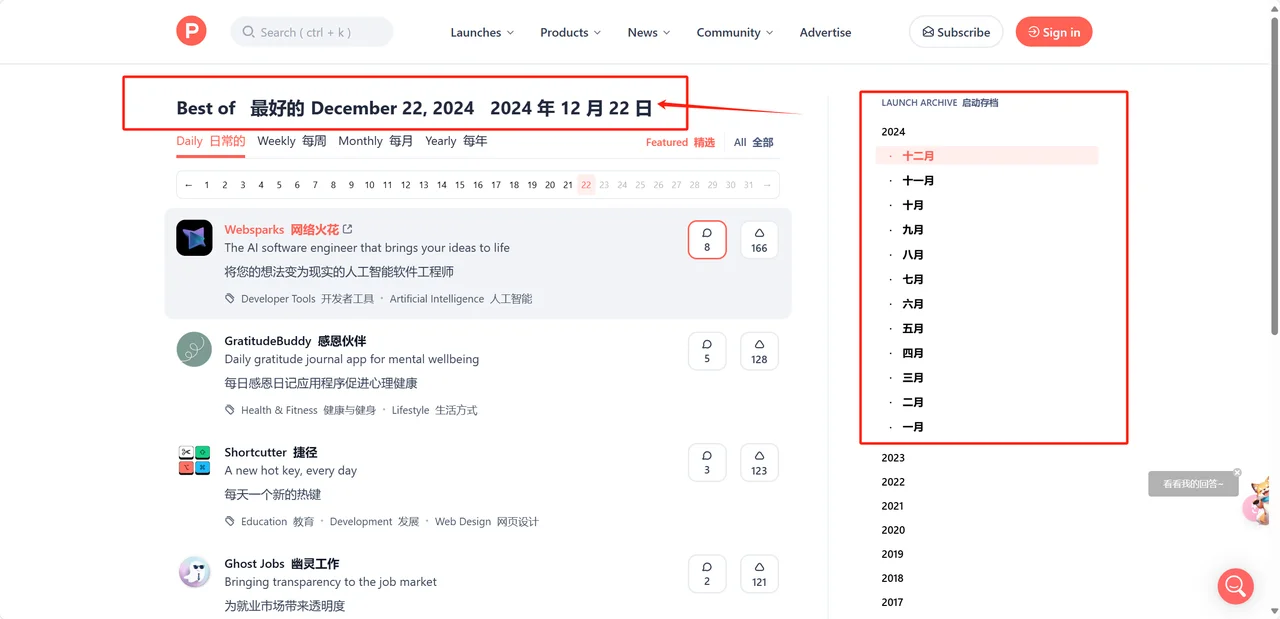Select 十一月 in the launch archive
Image resolution: width=1280 pixels, height=619 pixels.
918,181
